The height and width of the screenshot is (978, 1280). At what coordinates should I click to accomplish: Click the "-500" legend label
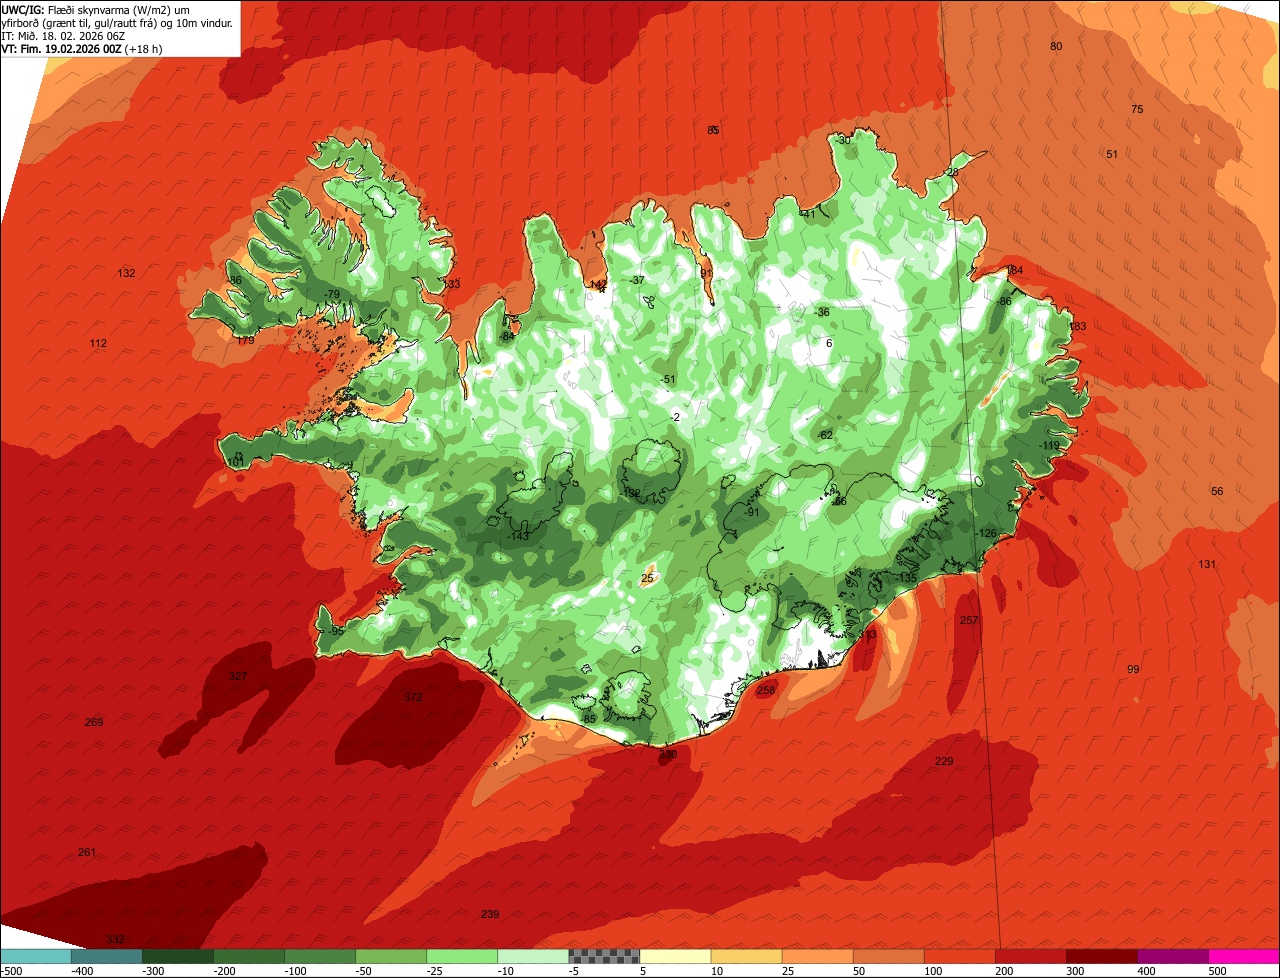12,971
